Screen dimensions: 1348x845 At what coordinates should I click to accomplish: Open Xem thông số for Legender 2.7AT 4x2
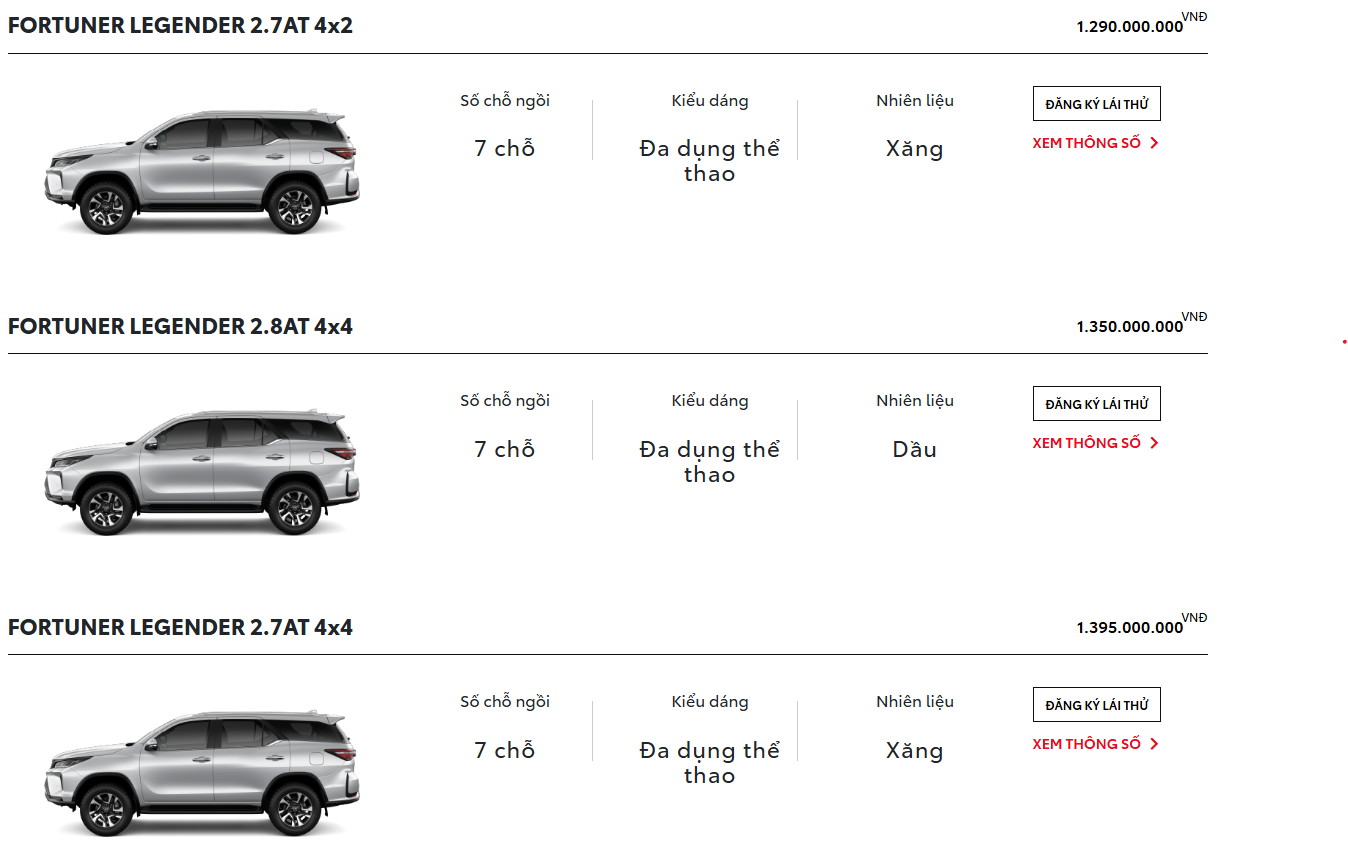pos(1094,143)
